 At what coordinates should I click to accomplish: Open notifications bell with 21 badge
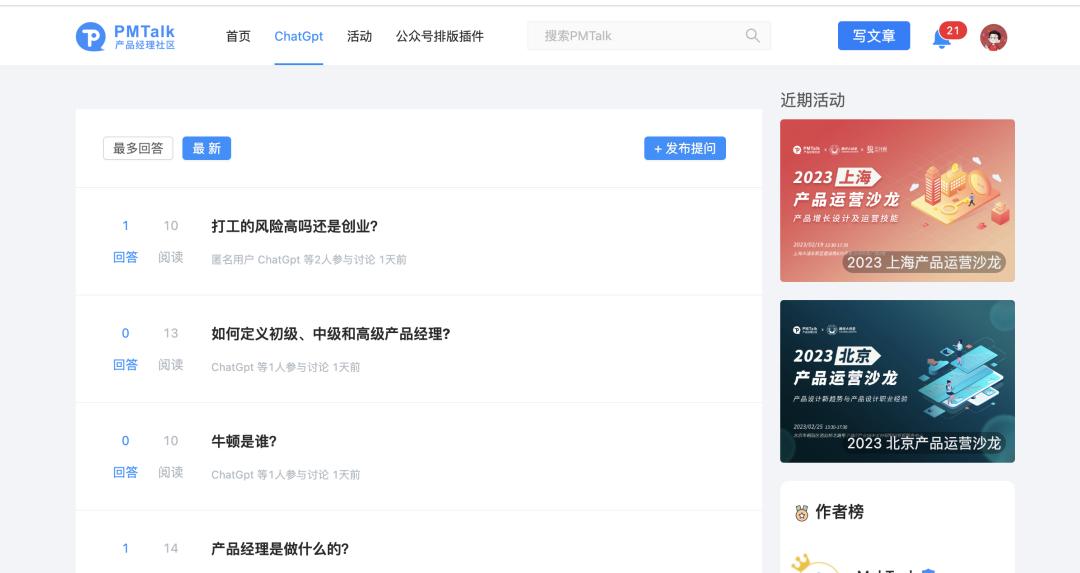[942, 38]
